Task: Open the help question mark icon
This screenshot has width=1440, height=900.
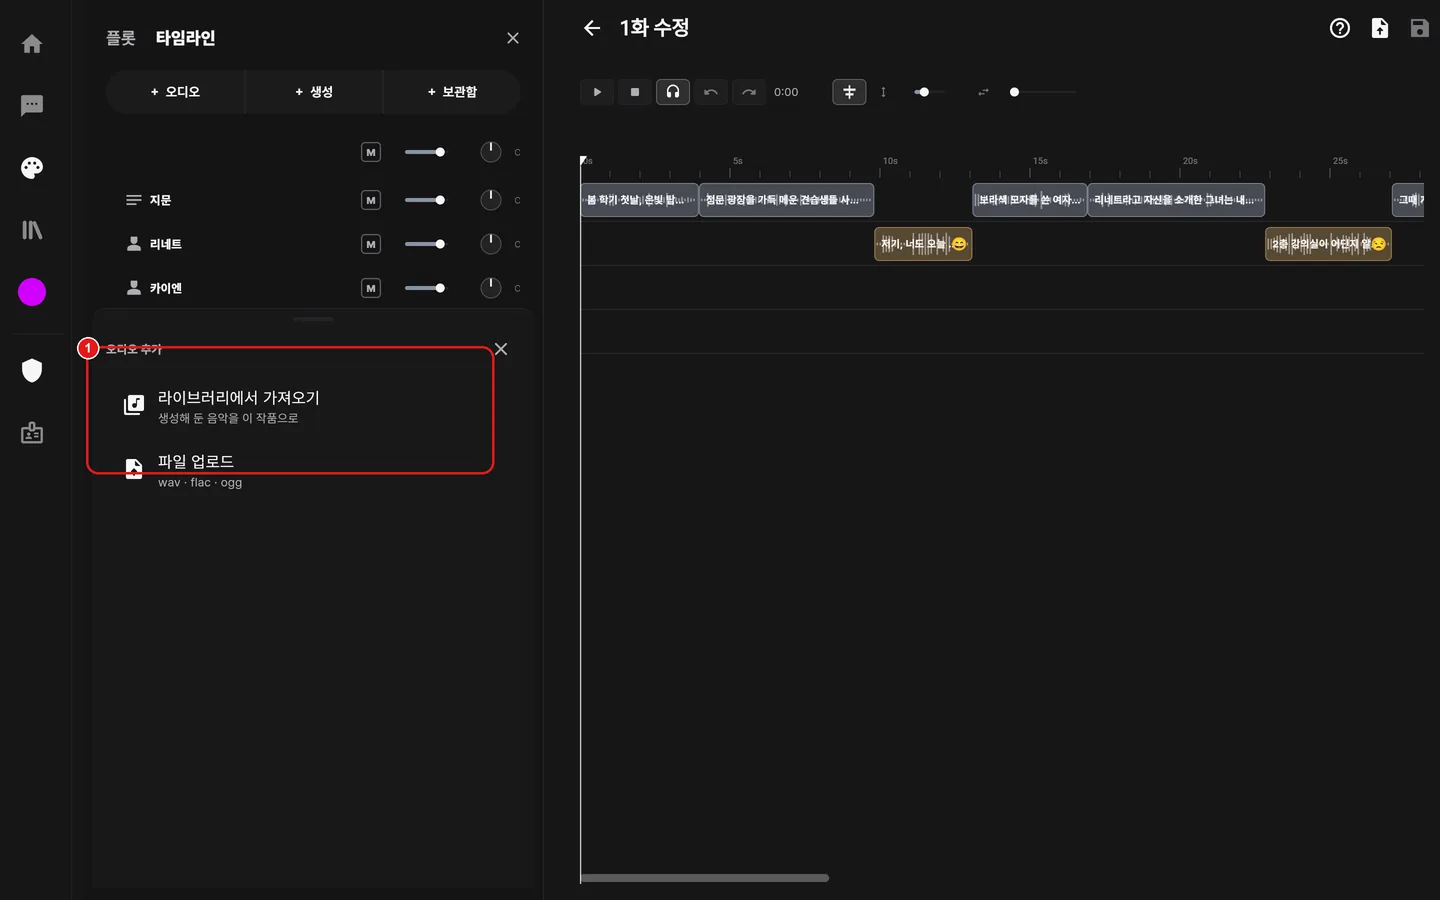Action: (1340, 28)
